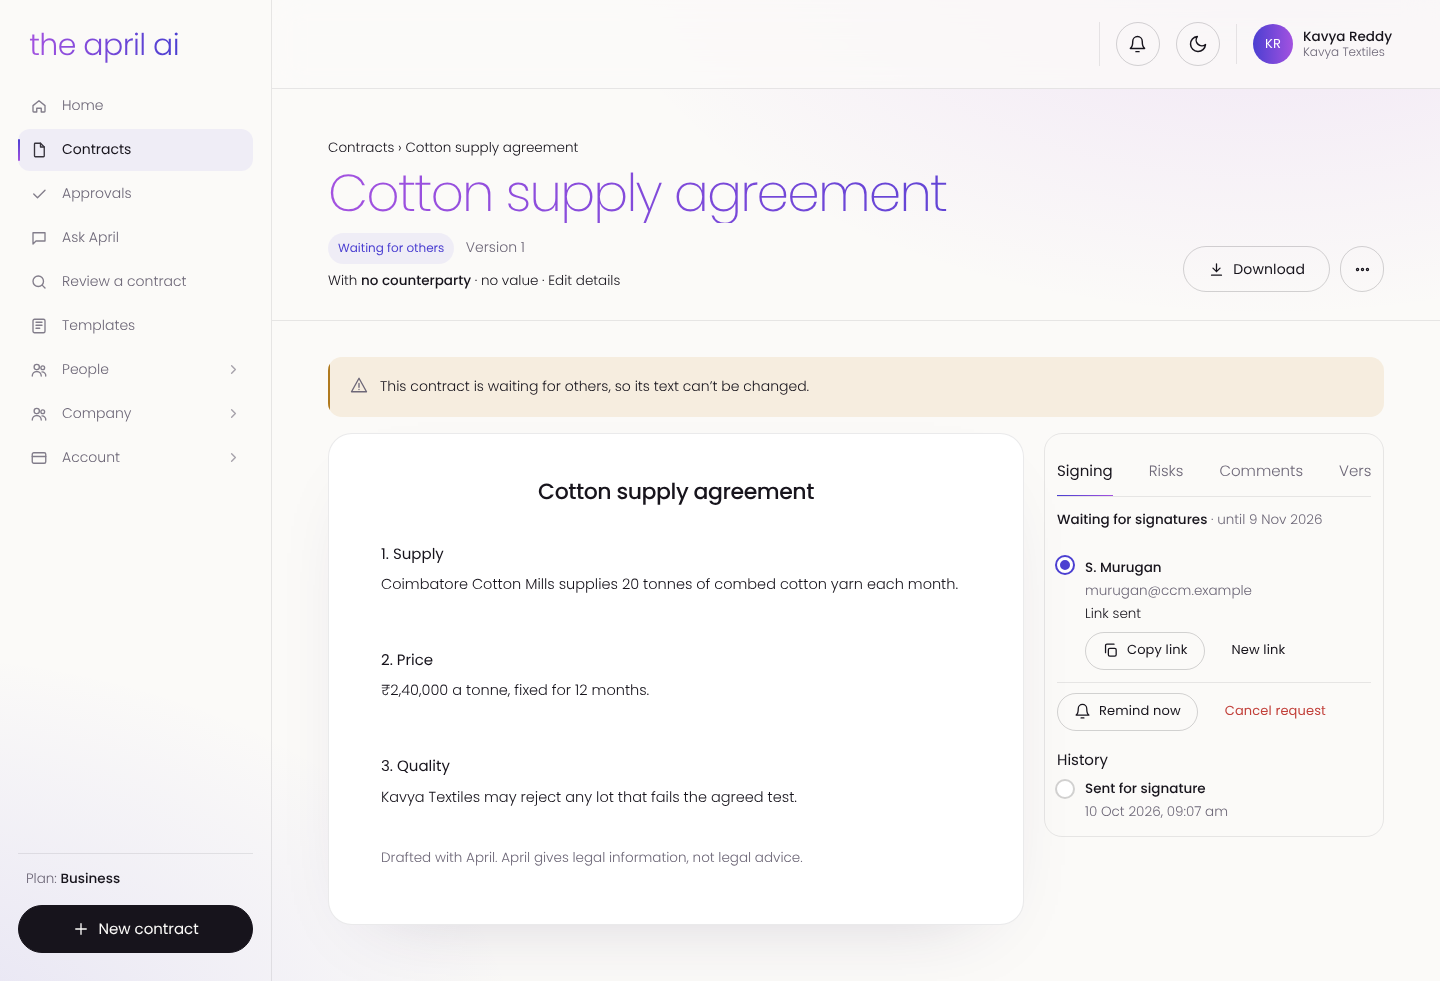This screenshot has height=981, width=1440.
Task: Click the Waiting for others status badge
Action: pyautogui.click(x=391, y=248)
